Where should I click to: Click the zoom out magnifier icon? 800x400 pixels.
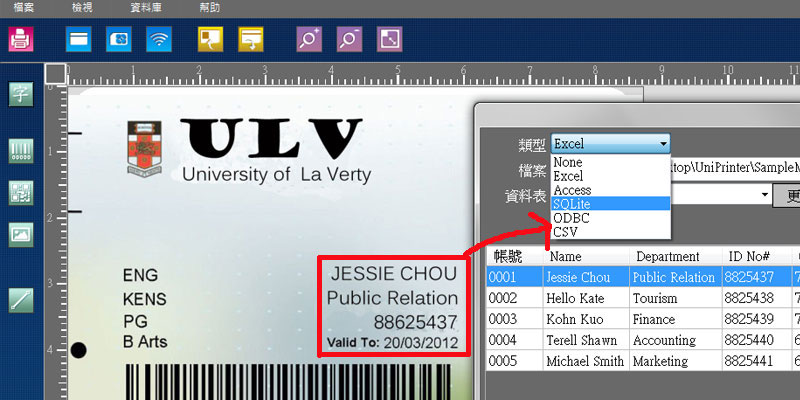pos(349,40)
